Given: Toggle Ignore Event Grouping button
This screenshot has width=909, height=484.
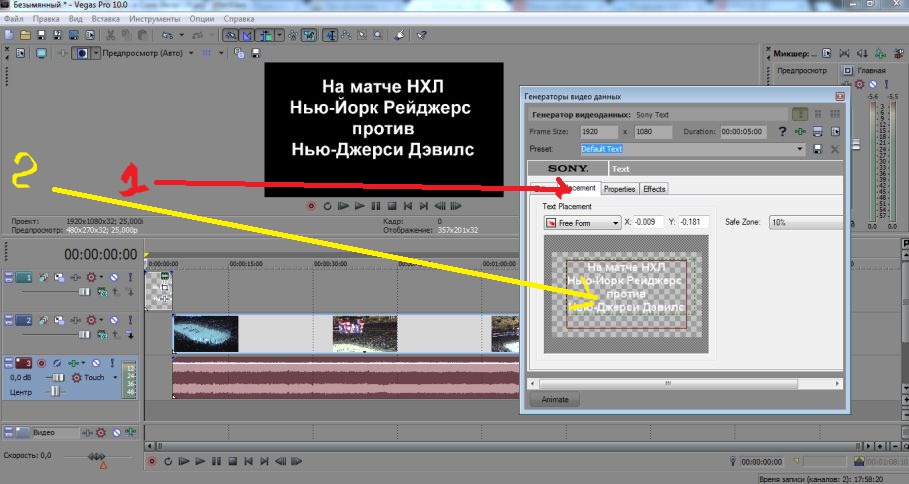Looking at the screenshot, I should tap(309, 35).
